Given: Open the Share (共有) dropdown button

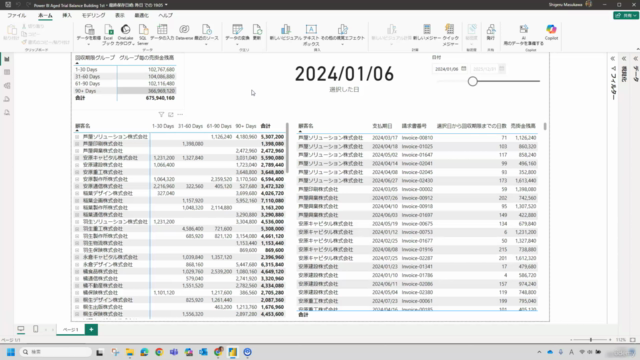Looking at the screenshot, I should pyautogui.click(x=625, y=16).
